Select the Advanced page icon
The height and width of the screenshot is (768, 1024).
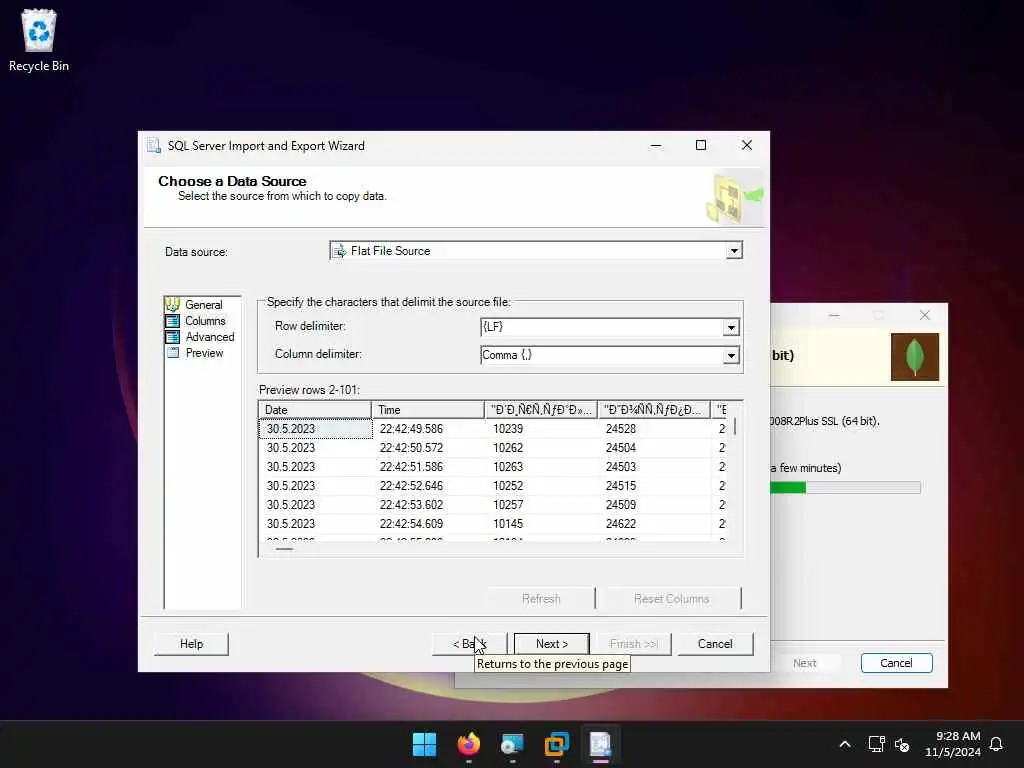[x=172, y=337]
